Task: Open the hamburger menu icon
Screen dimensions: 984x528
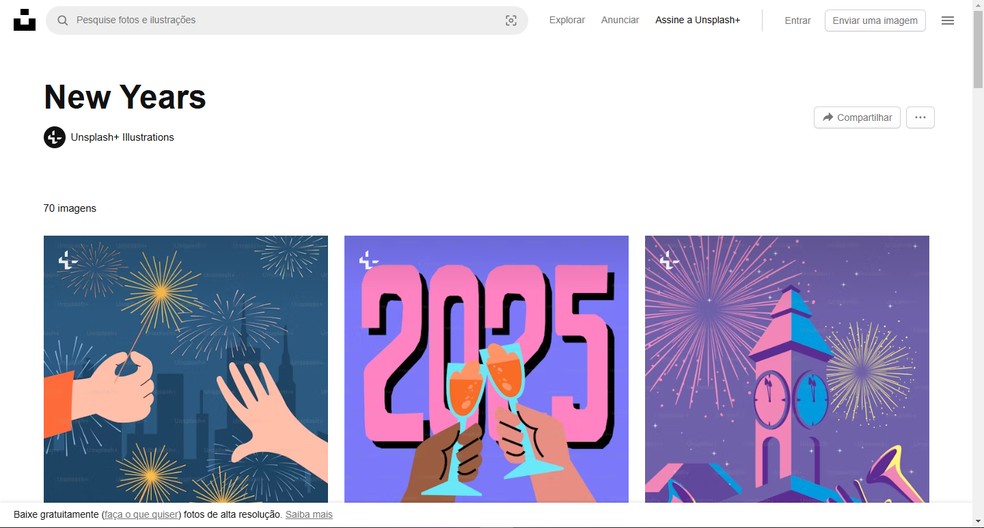Action: (x=948, y=20)
